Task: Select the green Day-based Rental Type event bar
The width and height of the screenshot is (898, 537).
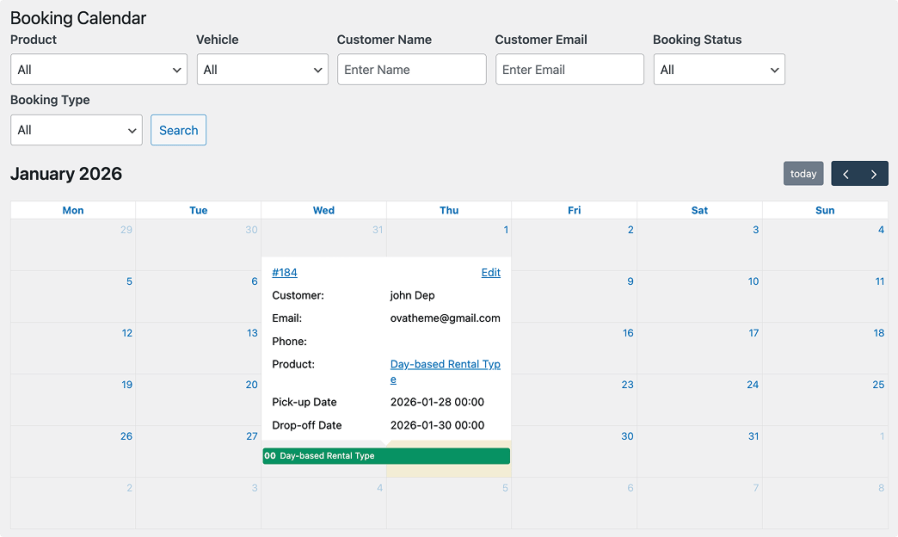Action: [386, 456]
